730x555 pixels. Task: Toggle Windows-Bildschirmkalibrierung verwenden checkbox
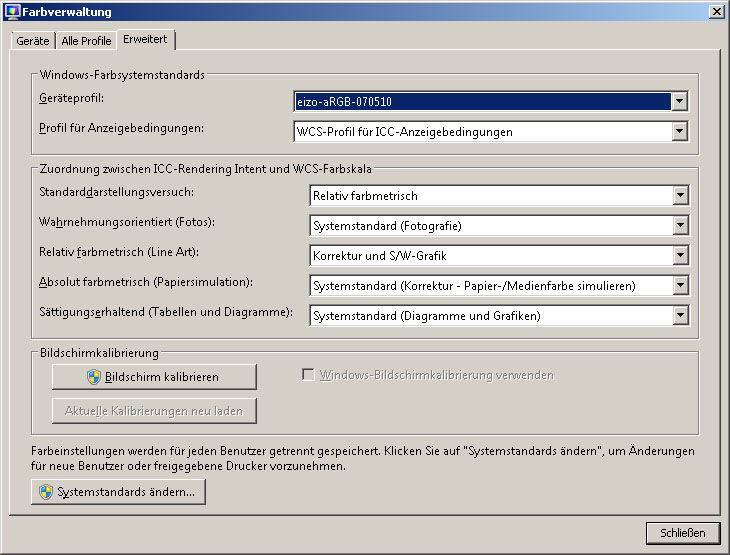309,375
